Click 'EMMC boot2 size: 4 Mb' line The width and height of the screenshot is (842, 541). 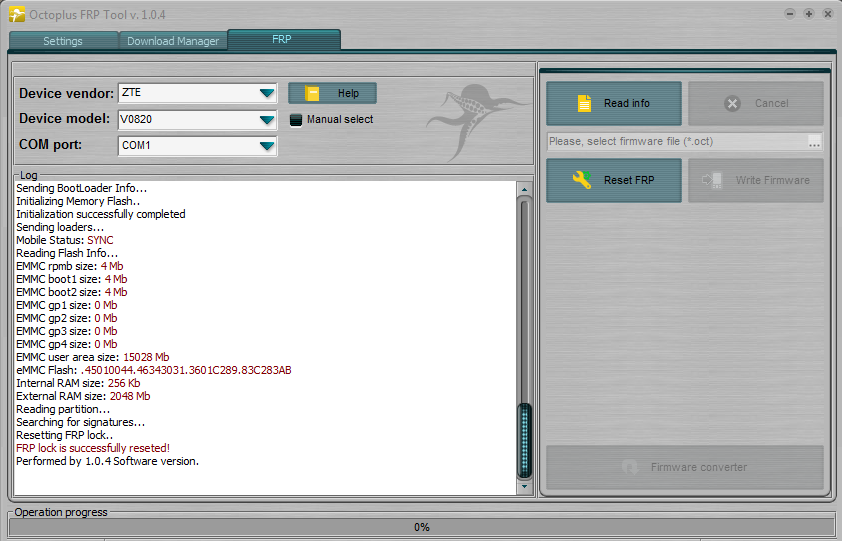click(x=71, y=292)
